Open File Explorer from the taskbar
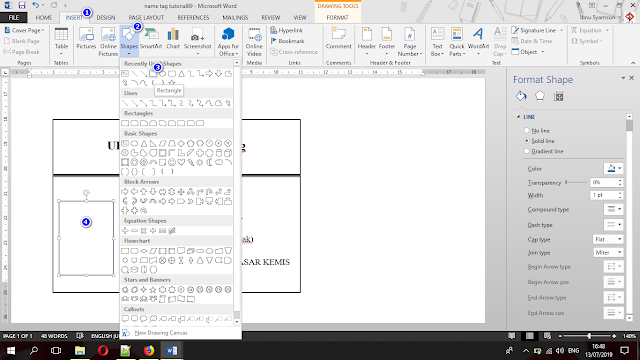The height and width of the screenshot is (360, 640). [x=80, y=350]
